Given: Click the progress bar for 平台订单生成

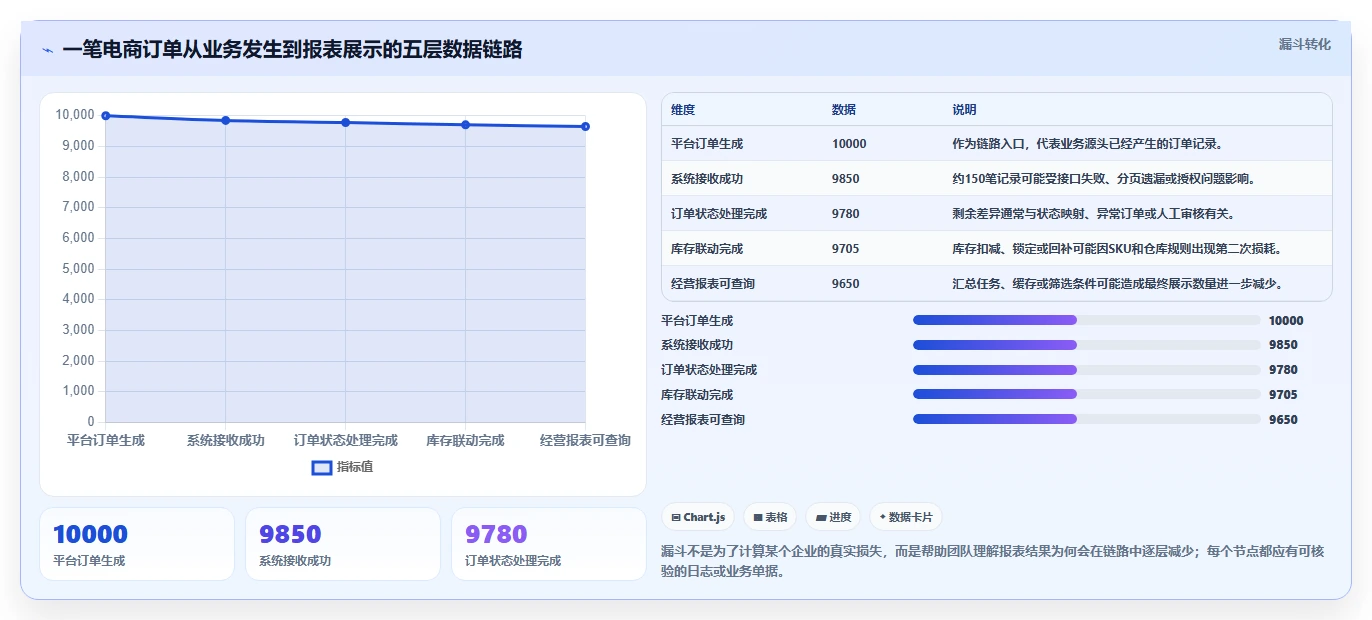Looking at the screenshot, I should pos(1086,320).
